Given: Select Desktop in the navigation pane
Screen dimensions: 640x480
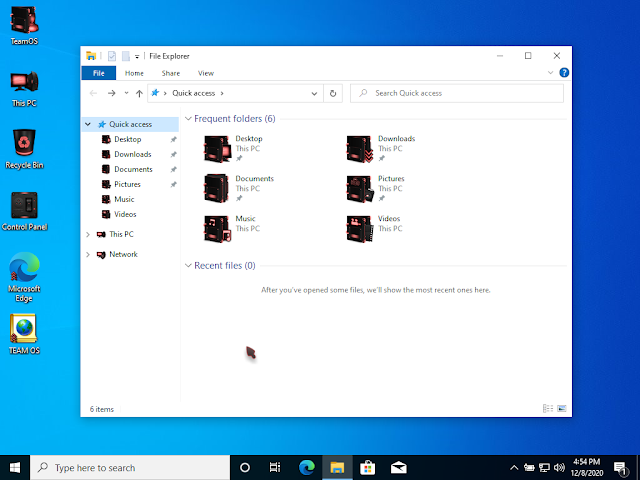Looking at the screenshot, I should [x=128, y=139].
